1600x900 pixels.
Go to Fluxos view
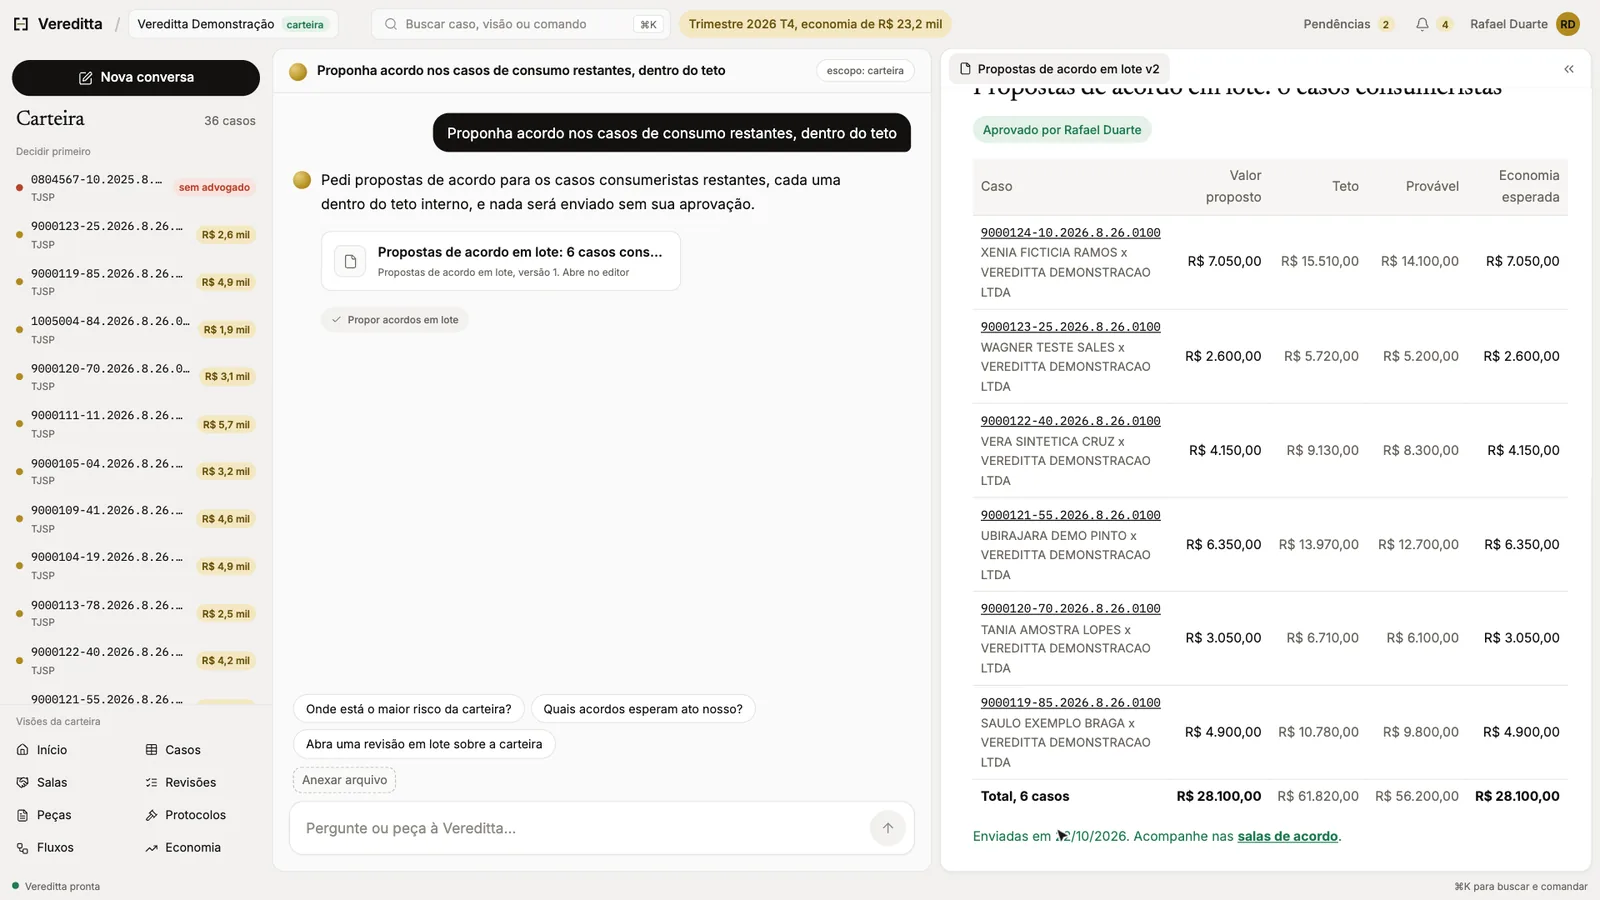tap(45, 848)
